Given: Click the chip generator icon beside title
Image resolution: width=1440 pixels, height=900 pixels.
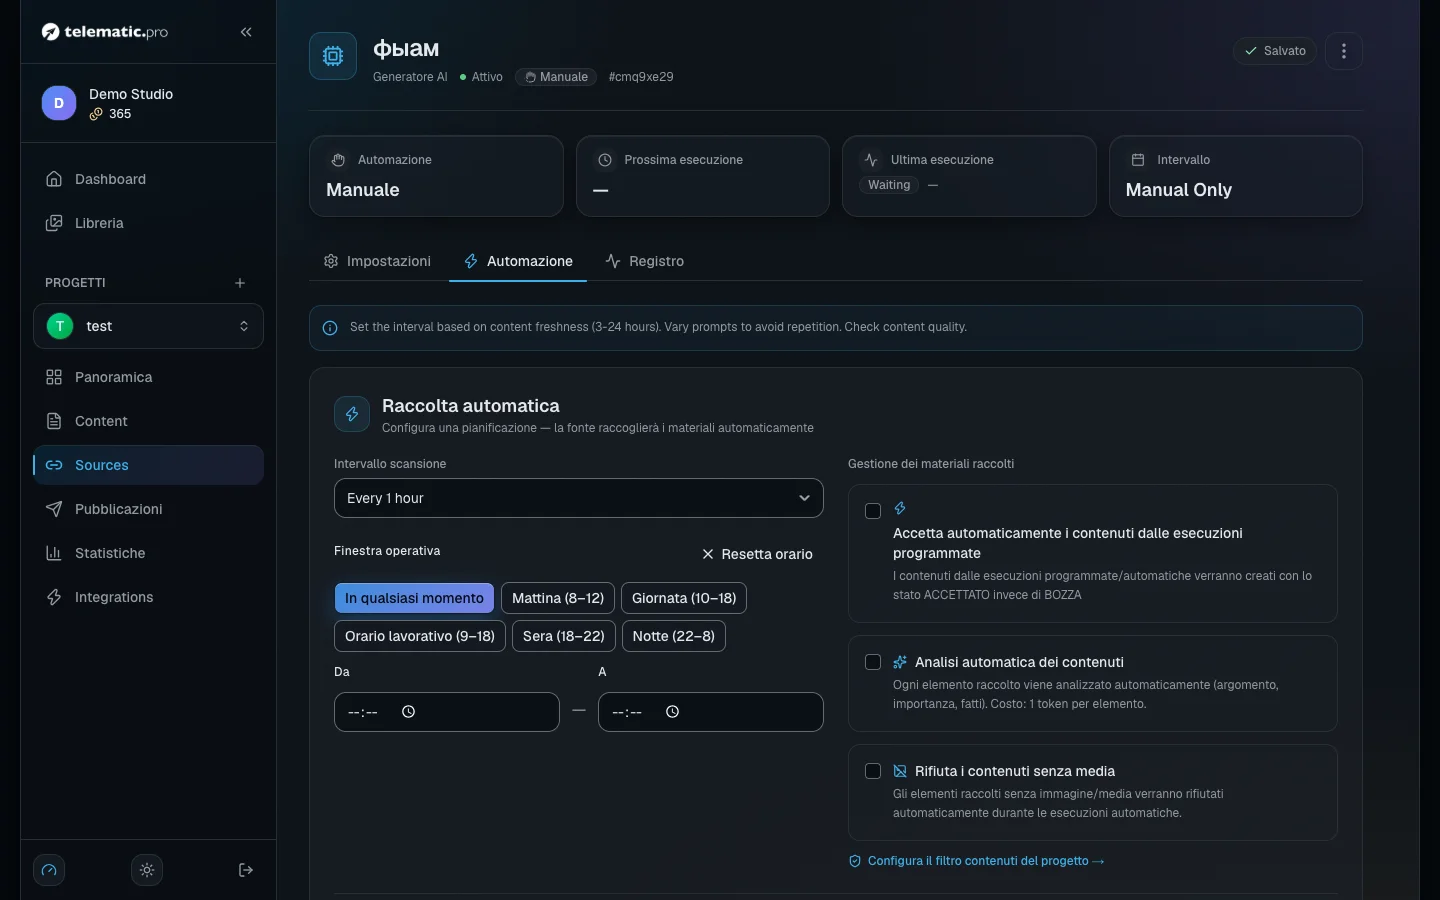Looking at the screenshot, I should pyautogui.click(x=333, y=56).
